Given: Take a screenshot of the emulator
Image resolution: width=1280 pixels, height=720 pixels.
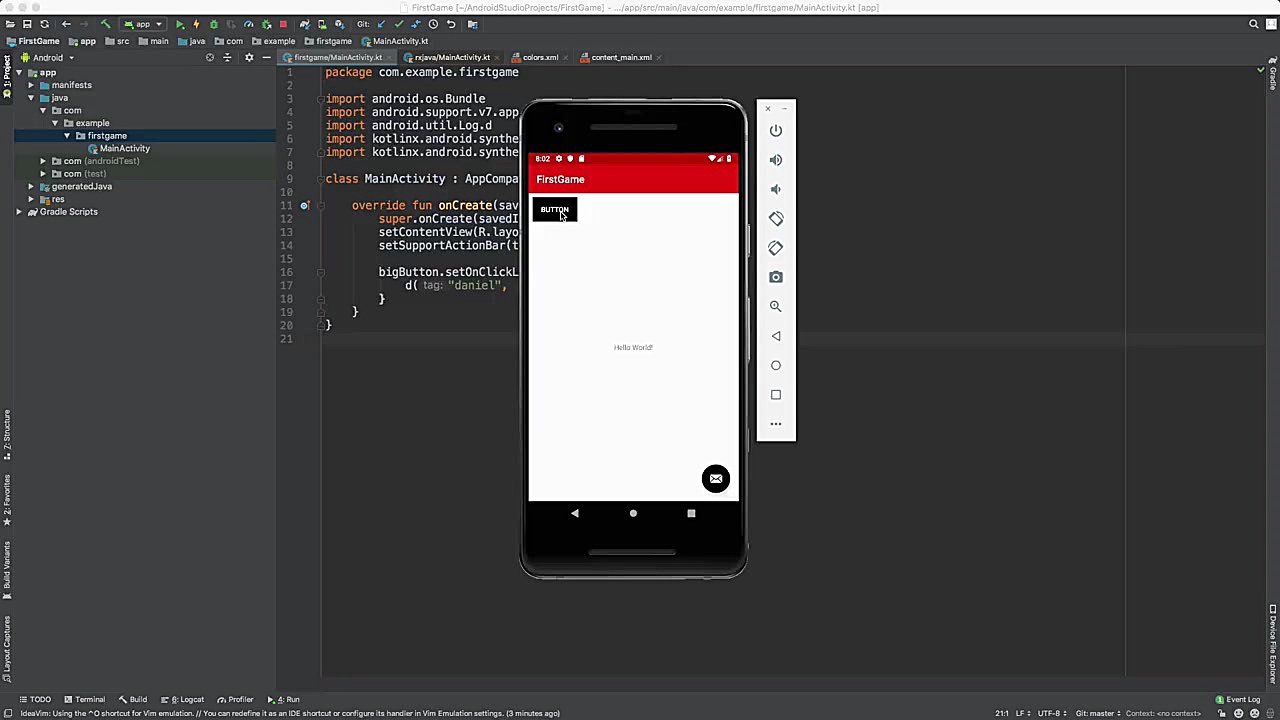Looking at the screenshot, I should (x=776, y=277).
